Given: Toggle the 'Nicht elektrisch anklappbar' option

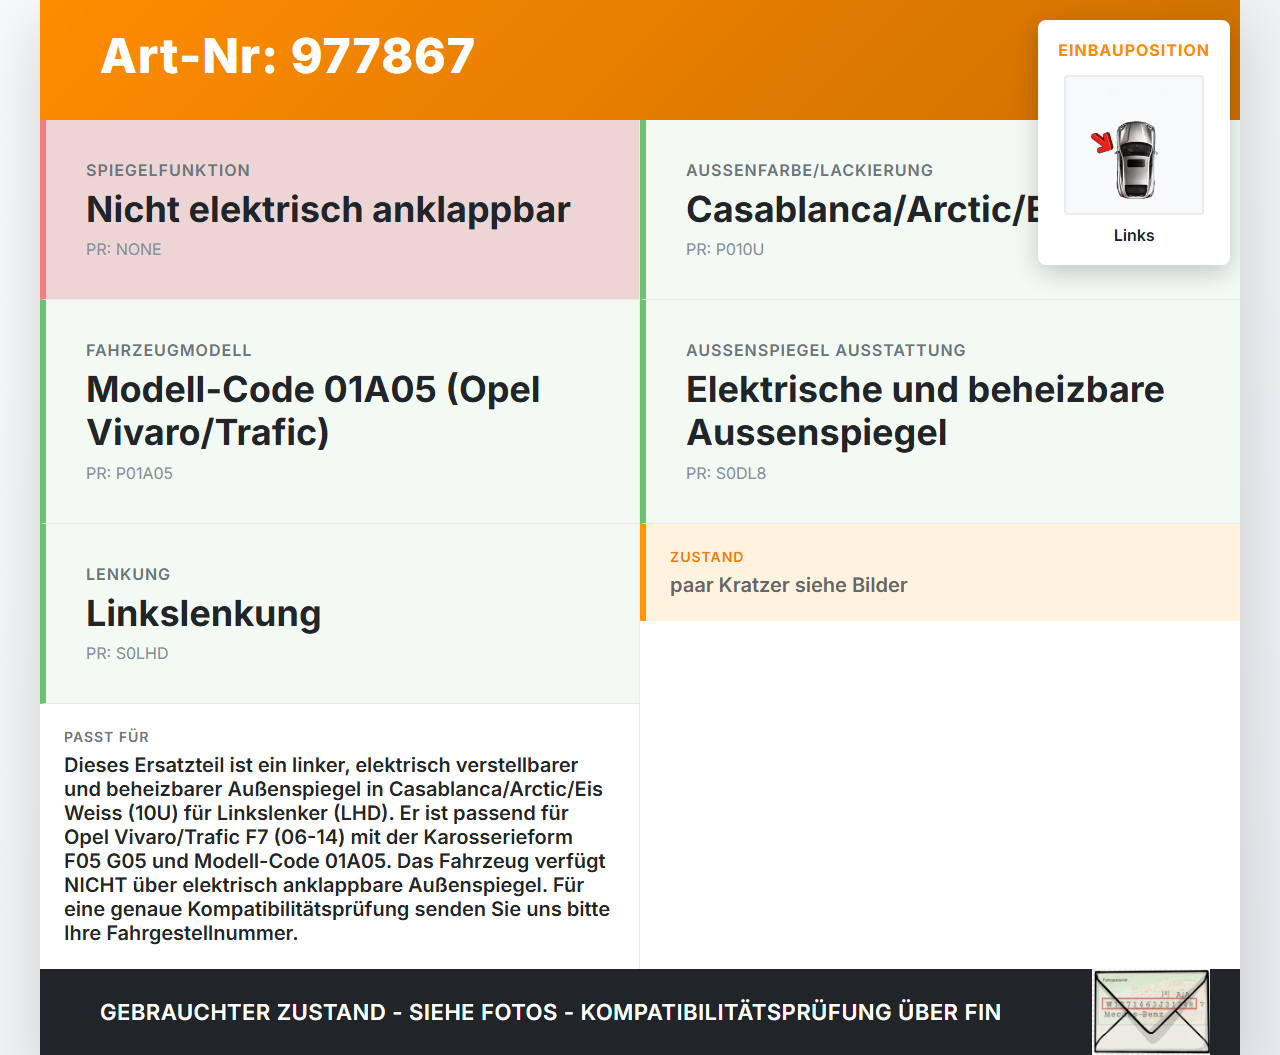Looking at the screenshot, I should coord(328,210).
